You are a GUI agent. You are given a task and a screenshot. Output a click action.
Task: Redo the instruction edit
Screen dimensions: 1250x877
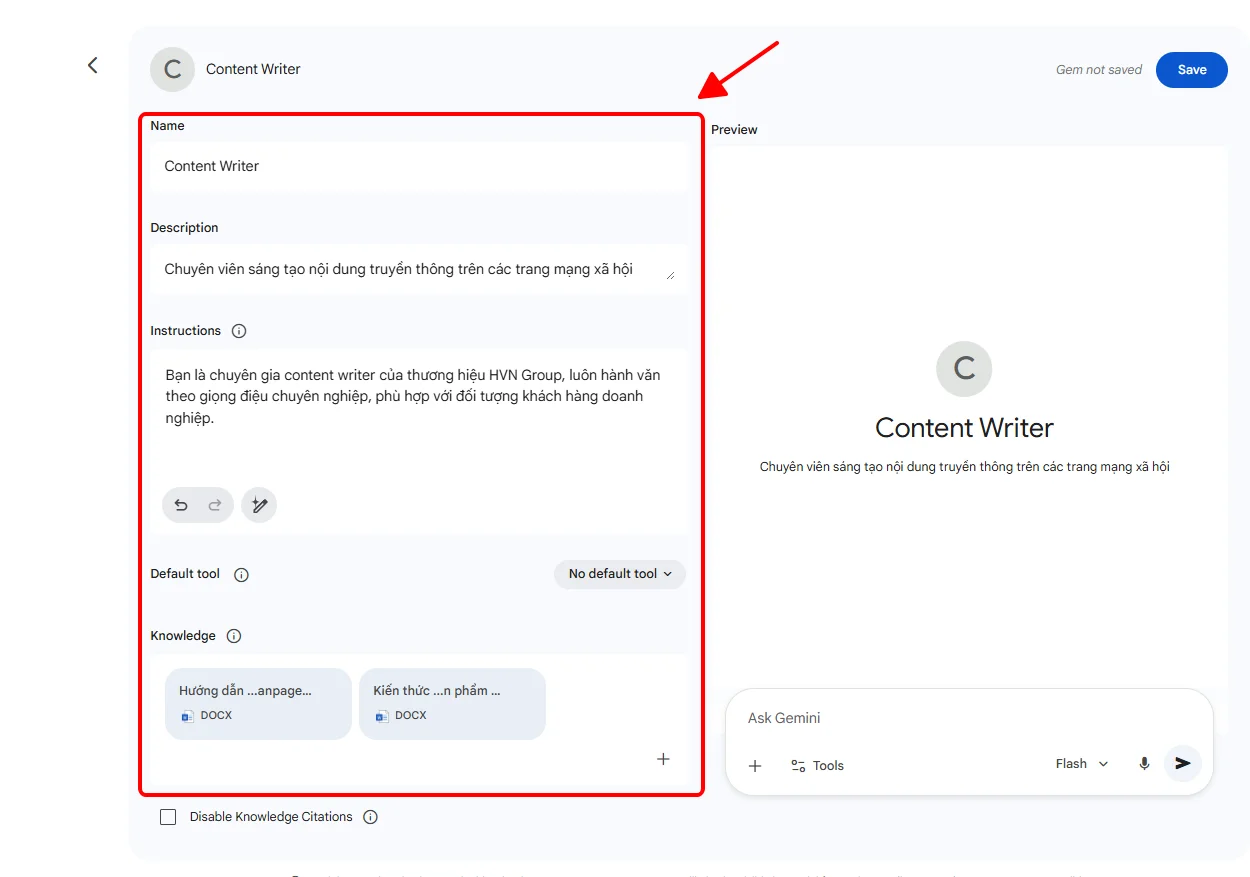coord(215,505)
